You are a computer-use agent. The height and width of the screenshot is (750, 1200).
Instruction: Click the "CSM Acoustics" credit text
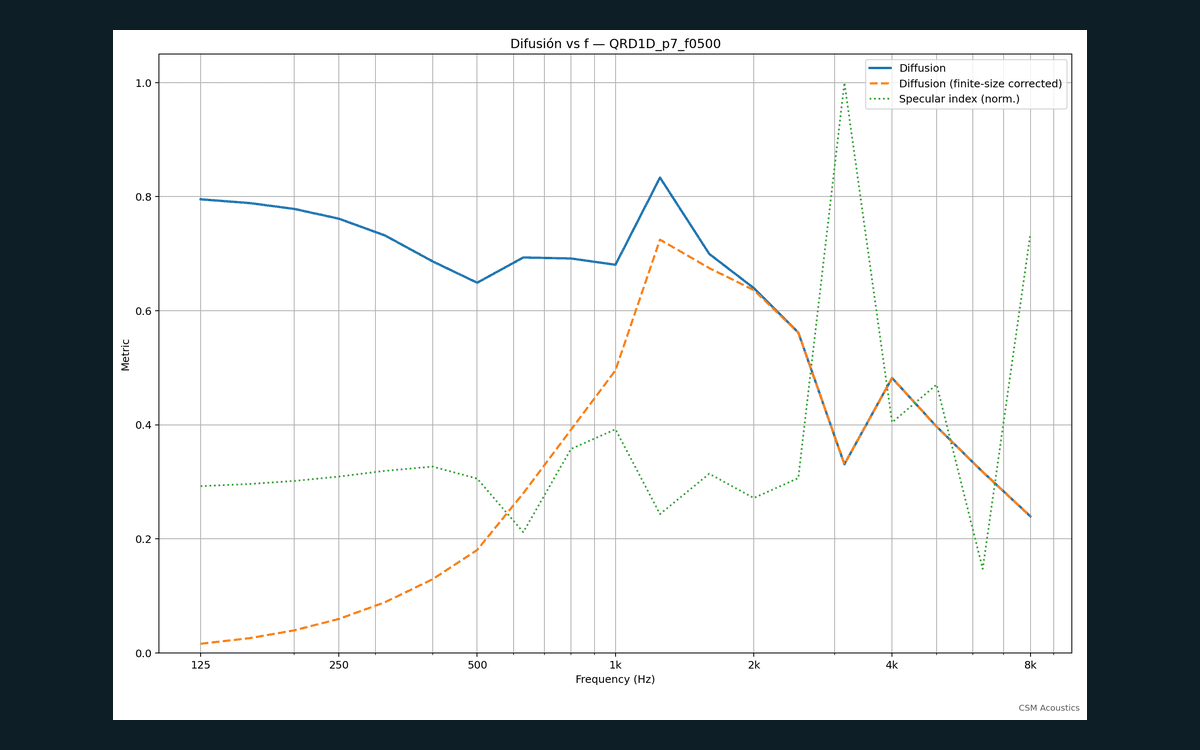pyautogui.click(x=1049, y=708)
